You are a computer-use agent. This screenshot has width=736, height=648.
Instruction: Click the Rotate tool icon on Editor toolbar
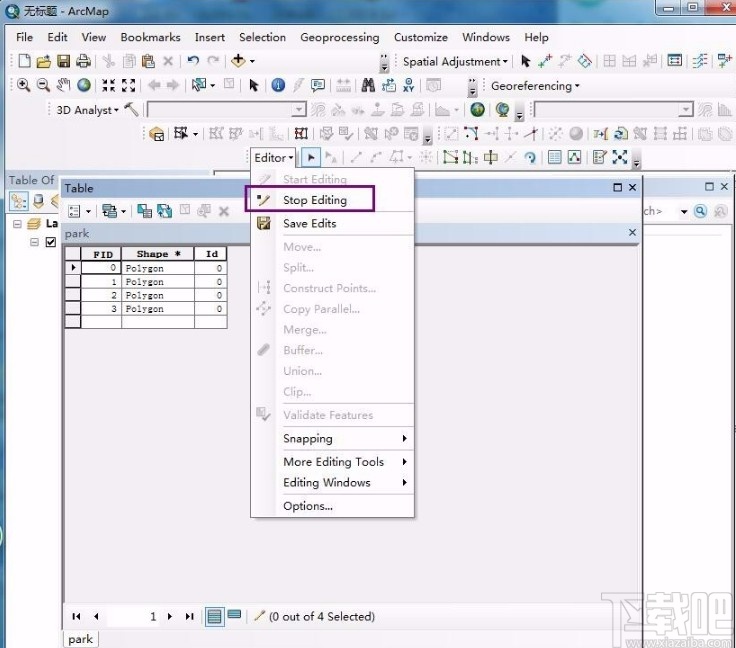coord(530,158)
